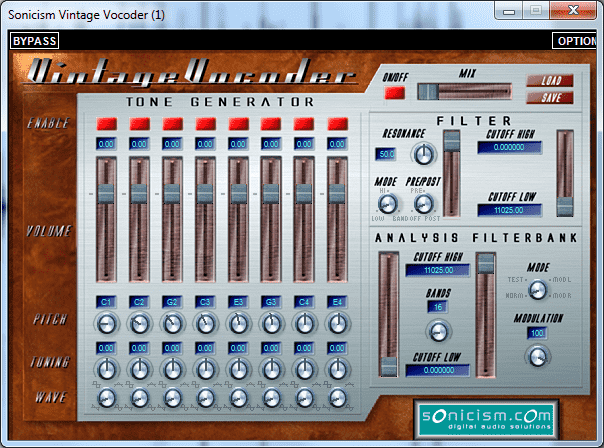The width and height of the screenshot is (604, 448).
Task: Toggle enable for E3 tone generator
Action: [x=239, y=124]
